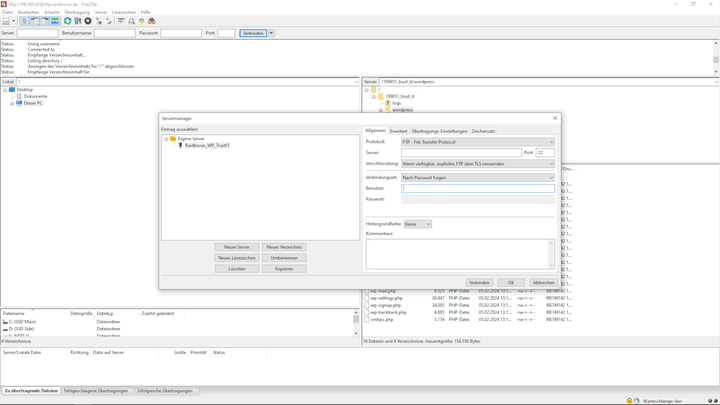Open the Ansicht menu

pyautogui.click(x=51, y=12)
